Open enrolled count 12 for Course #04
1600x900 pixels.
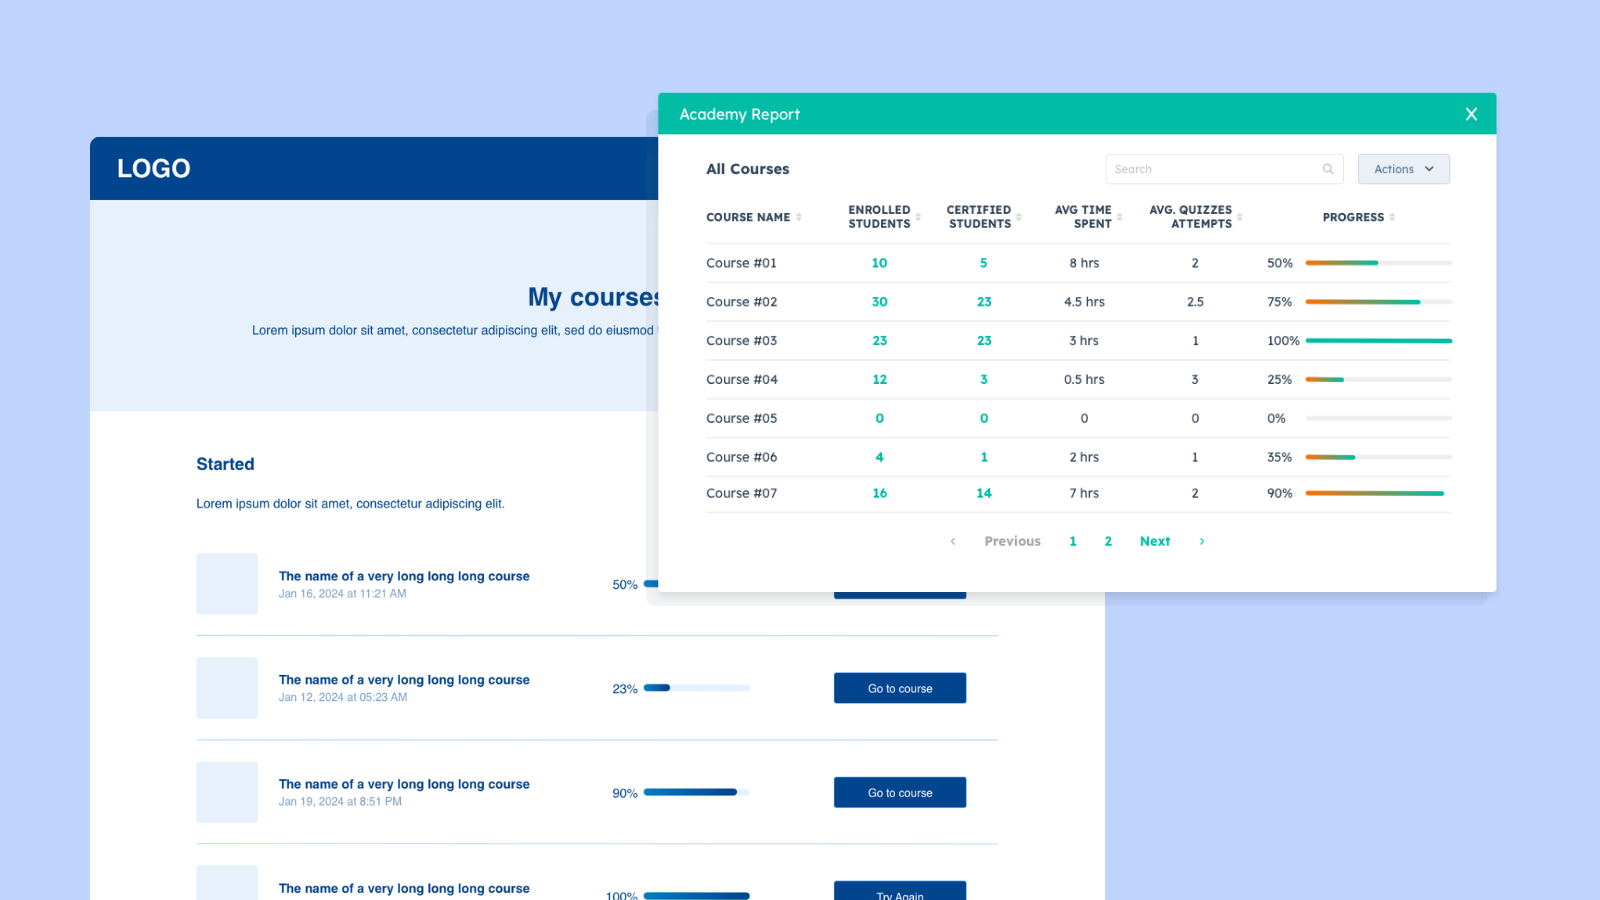point(879,380)
